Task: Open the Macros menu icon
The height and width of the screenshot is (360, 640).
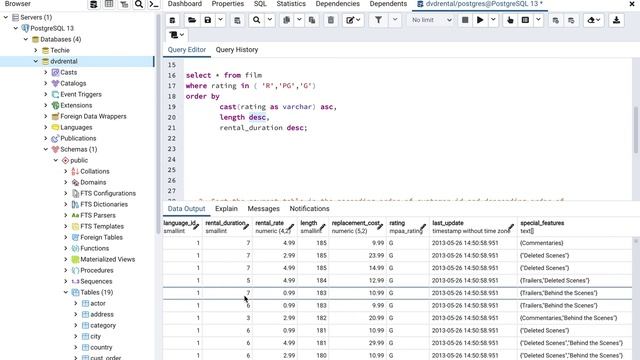Action: pyautogui.click(x=177, y=35)
